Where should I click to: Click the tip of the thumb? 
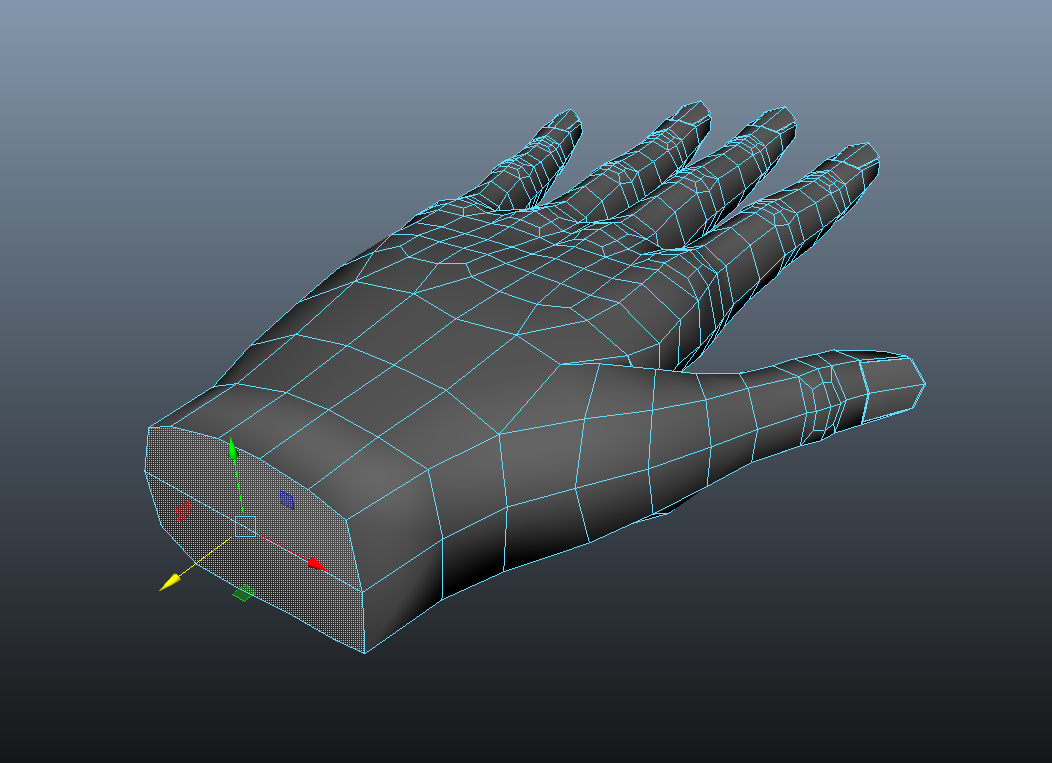coord(915,380)
